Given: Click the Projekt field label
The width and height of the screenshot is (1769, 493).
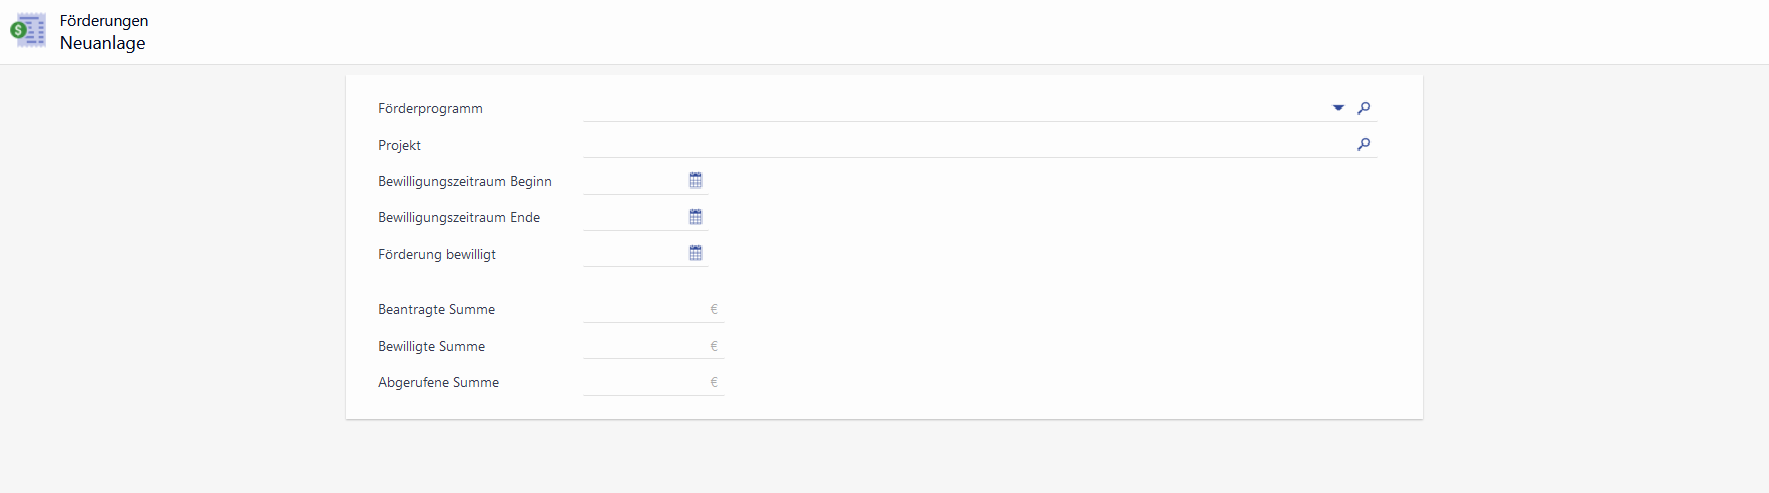Looking at the screenshot, I should pos(399,145).
